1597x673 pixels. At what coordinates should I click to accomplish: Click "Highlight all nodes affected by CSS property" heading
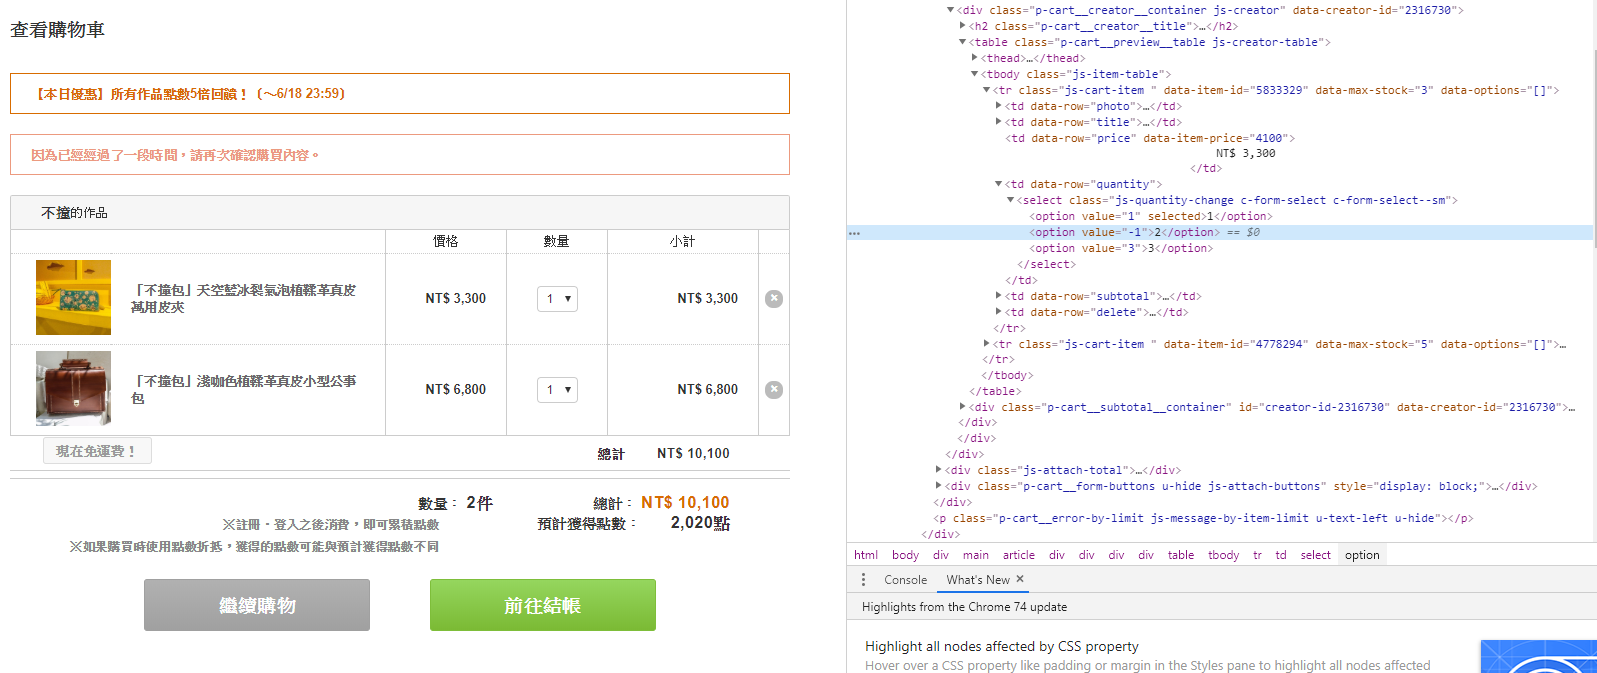[x=1002, y=647]
